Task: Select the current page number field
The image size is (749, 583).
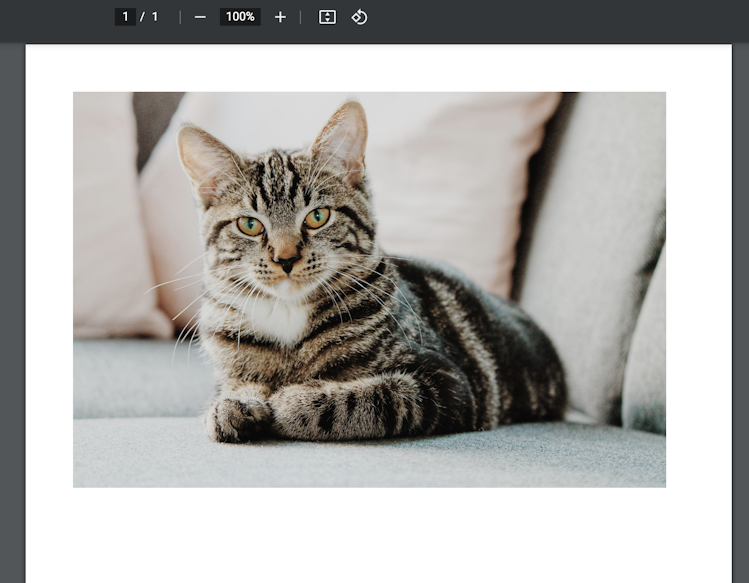Action: [125, 17]
